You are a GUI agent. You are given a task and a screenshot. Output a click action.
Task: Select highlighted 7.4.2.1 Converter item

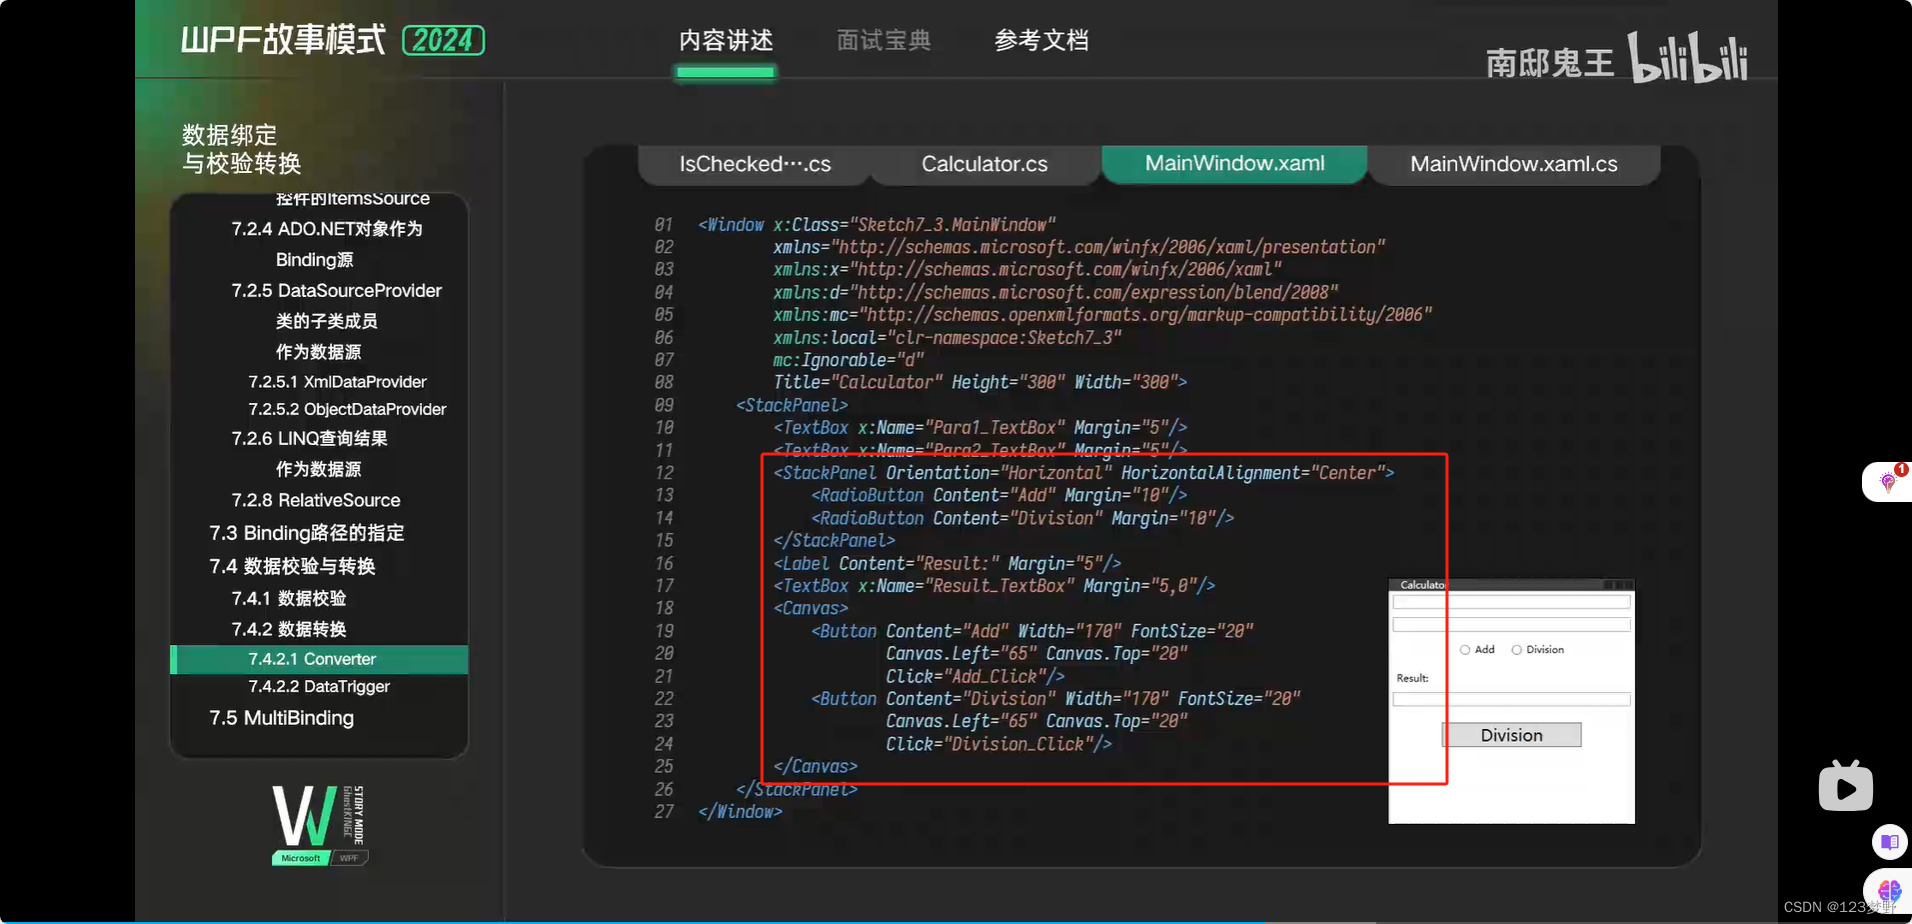click(x=319, y=659)
